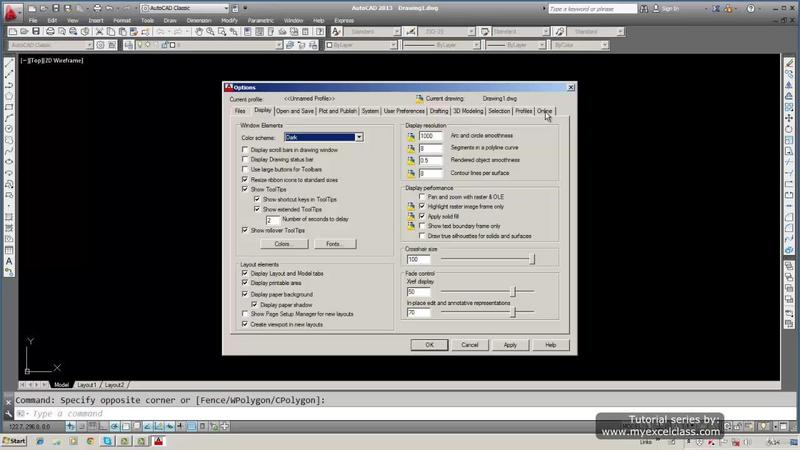
Task: Click the Multileader Style icon
Action: pos(560,32)
